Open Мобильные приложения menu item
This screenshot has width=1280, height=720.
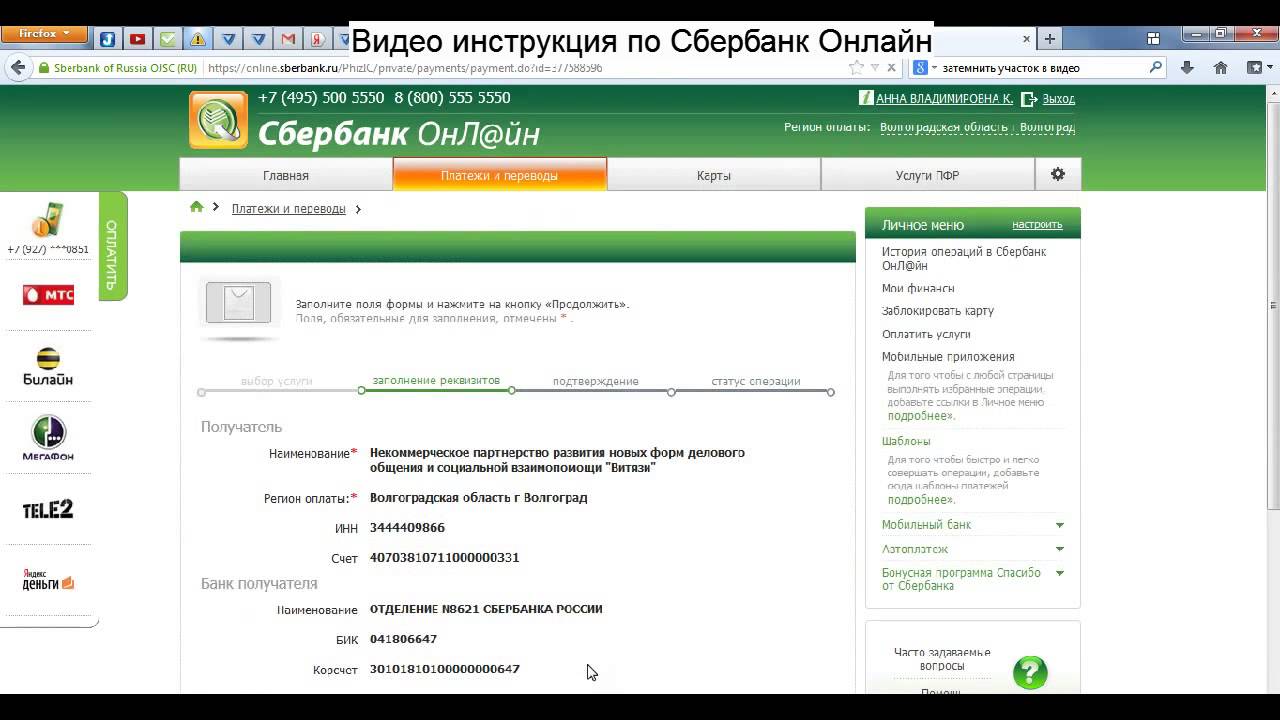948,357
